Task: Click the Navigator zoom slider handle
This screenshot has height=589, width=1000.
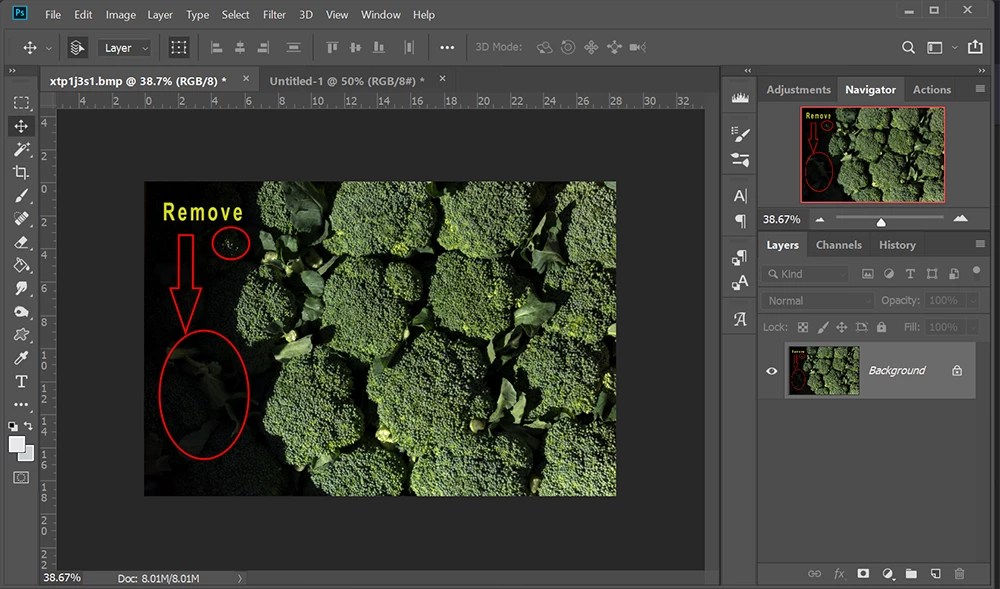Action: coord(880,222)
